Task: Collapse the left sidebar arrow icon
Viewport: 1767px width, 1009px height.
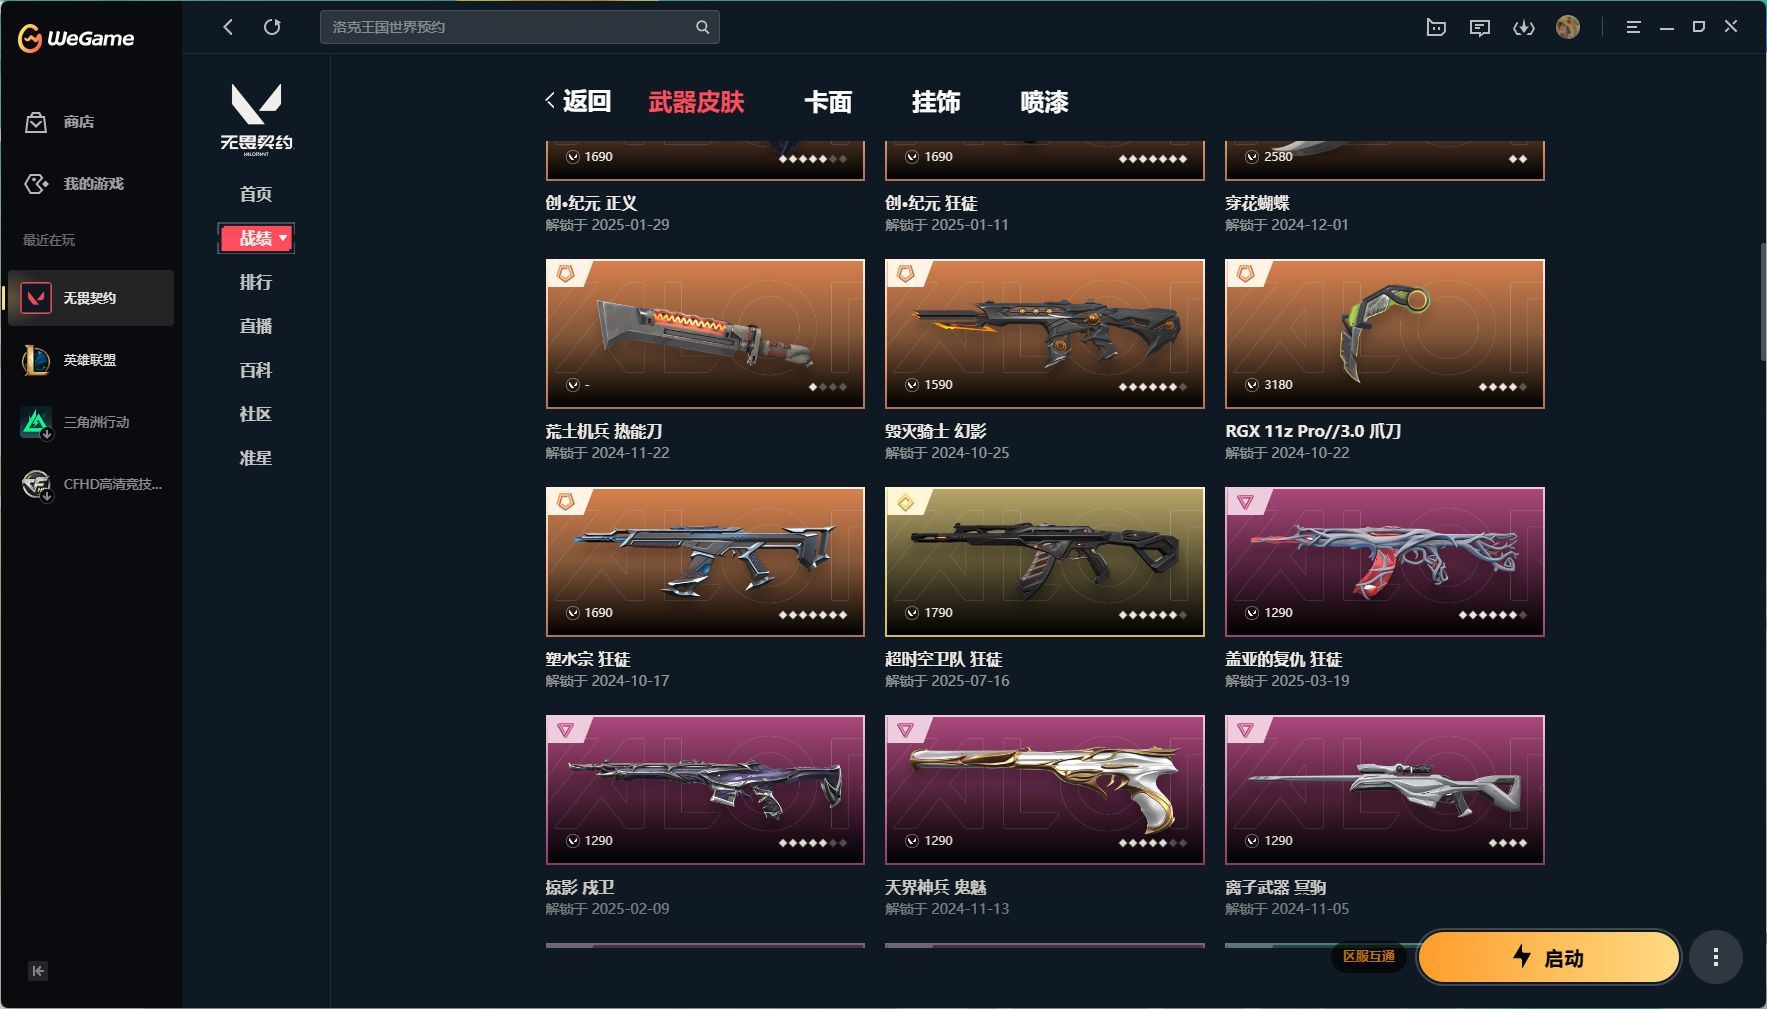Action: click(x=38, y=971)
